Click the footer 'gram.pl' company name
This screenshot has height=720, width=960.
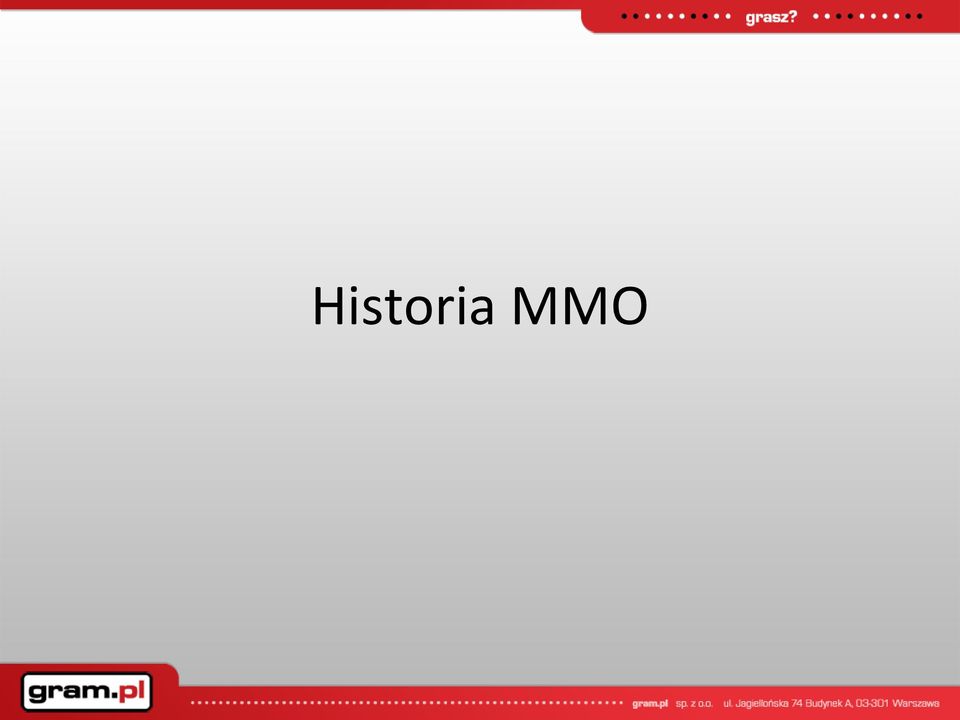click(x=650, y=703)
